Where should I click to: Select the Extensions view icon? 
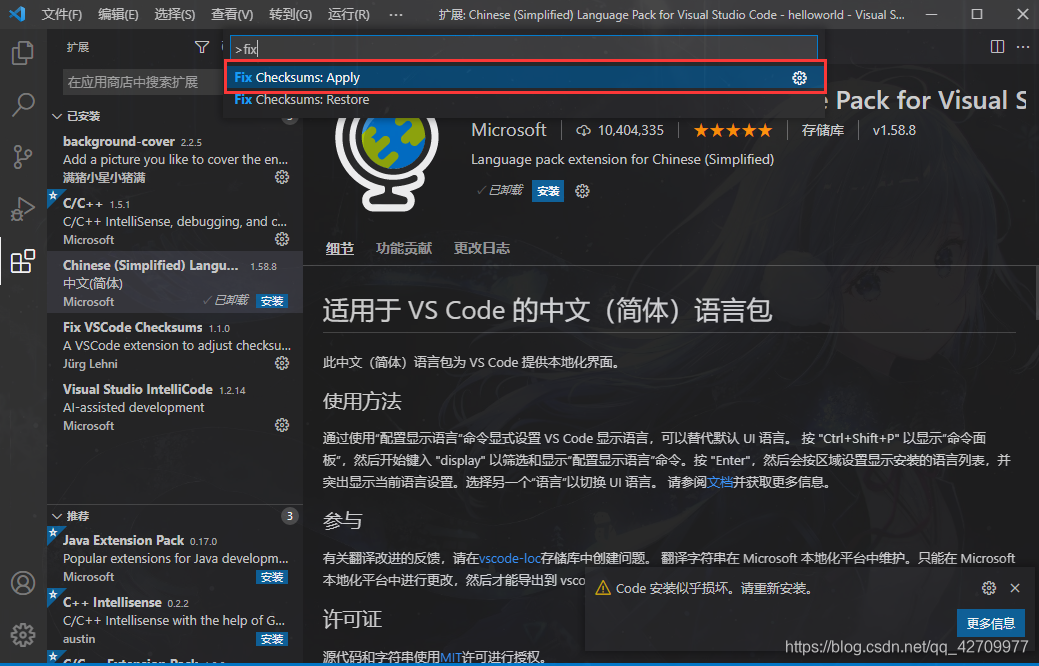tap(23, 261)
